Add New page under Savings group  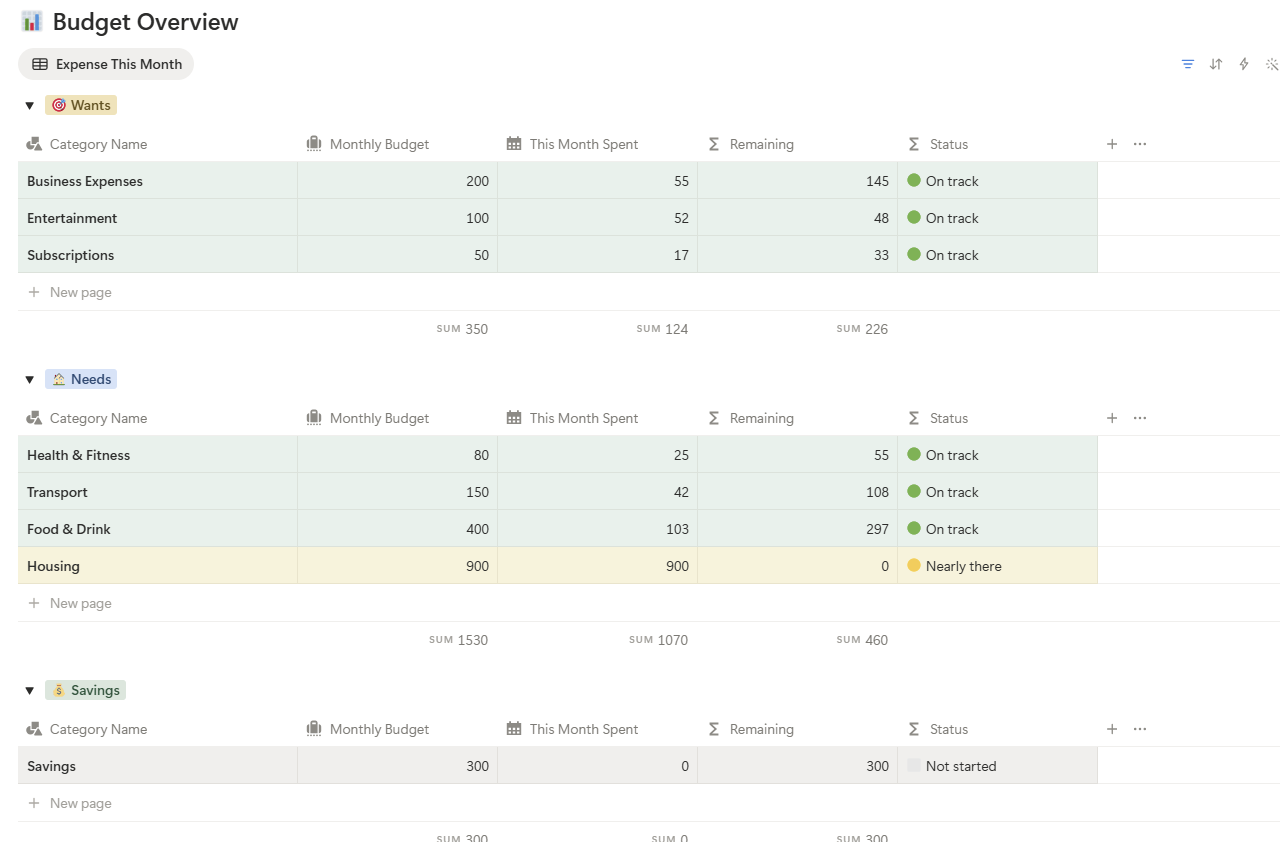pyautogui.click(x=70, y=803)
